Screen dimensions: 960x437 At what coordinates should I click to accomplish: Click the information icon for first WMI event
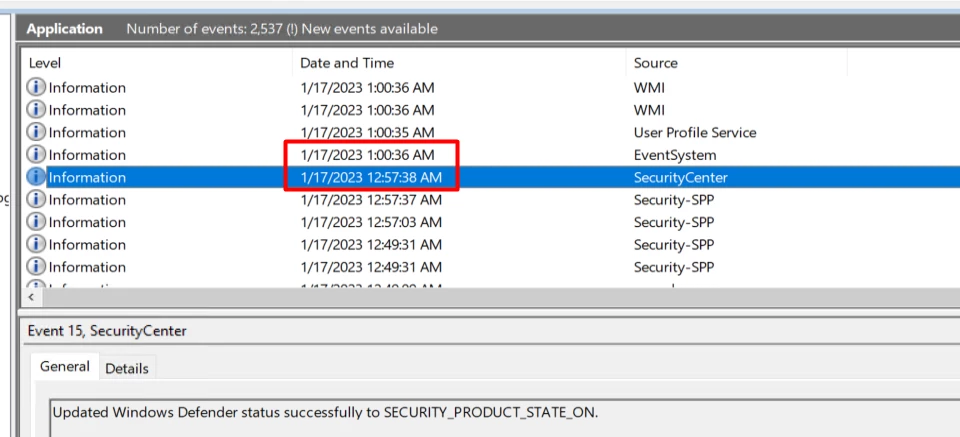(x=36, y=88)
